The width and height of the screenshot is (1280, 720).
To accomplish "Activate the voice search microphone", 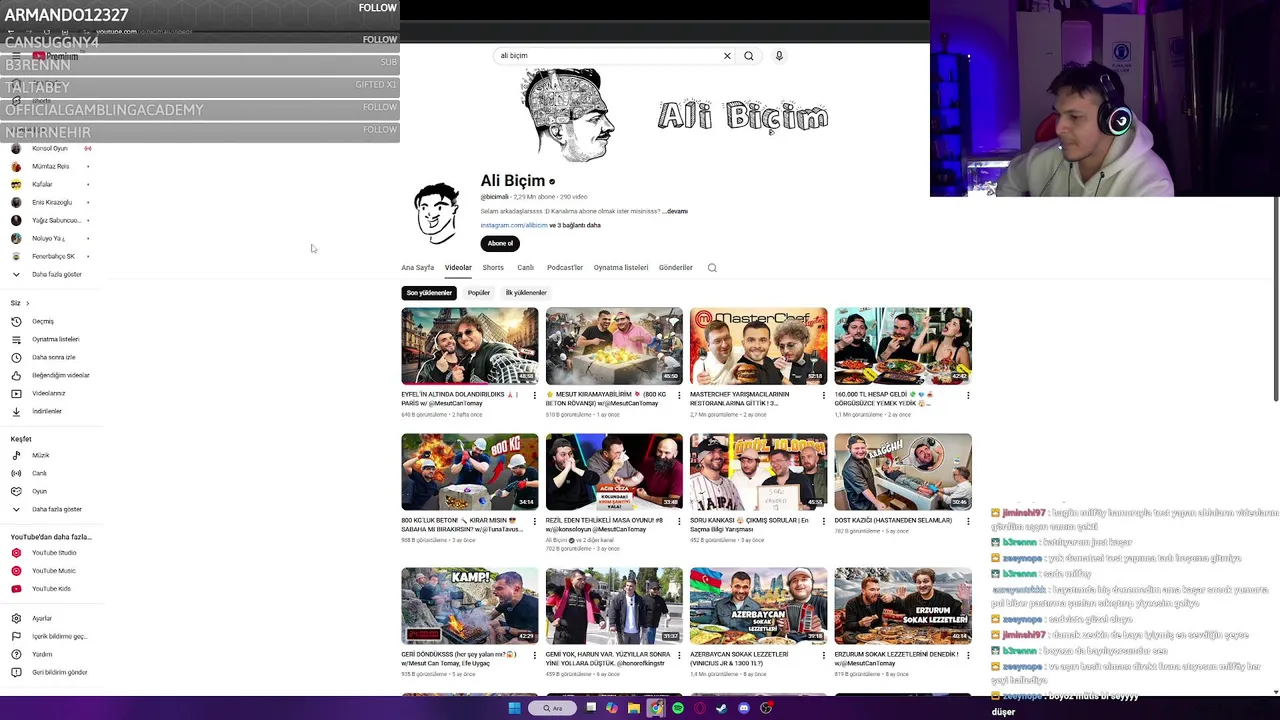I will (779, 56).
